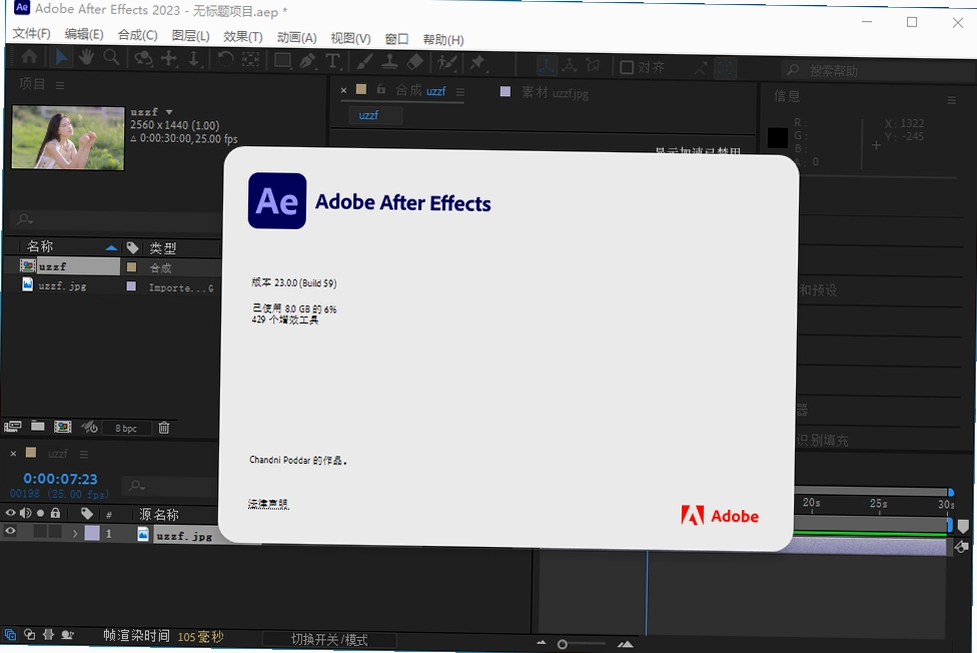Click Interpret Footage icon in Project panel
The height and width of the screenshot is (653, 977).
(x=13, y=426)
